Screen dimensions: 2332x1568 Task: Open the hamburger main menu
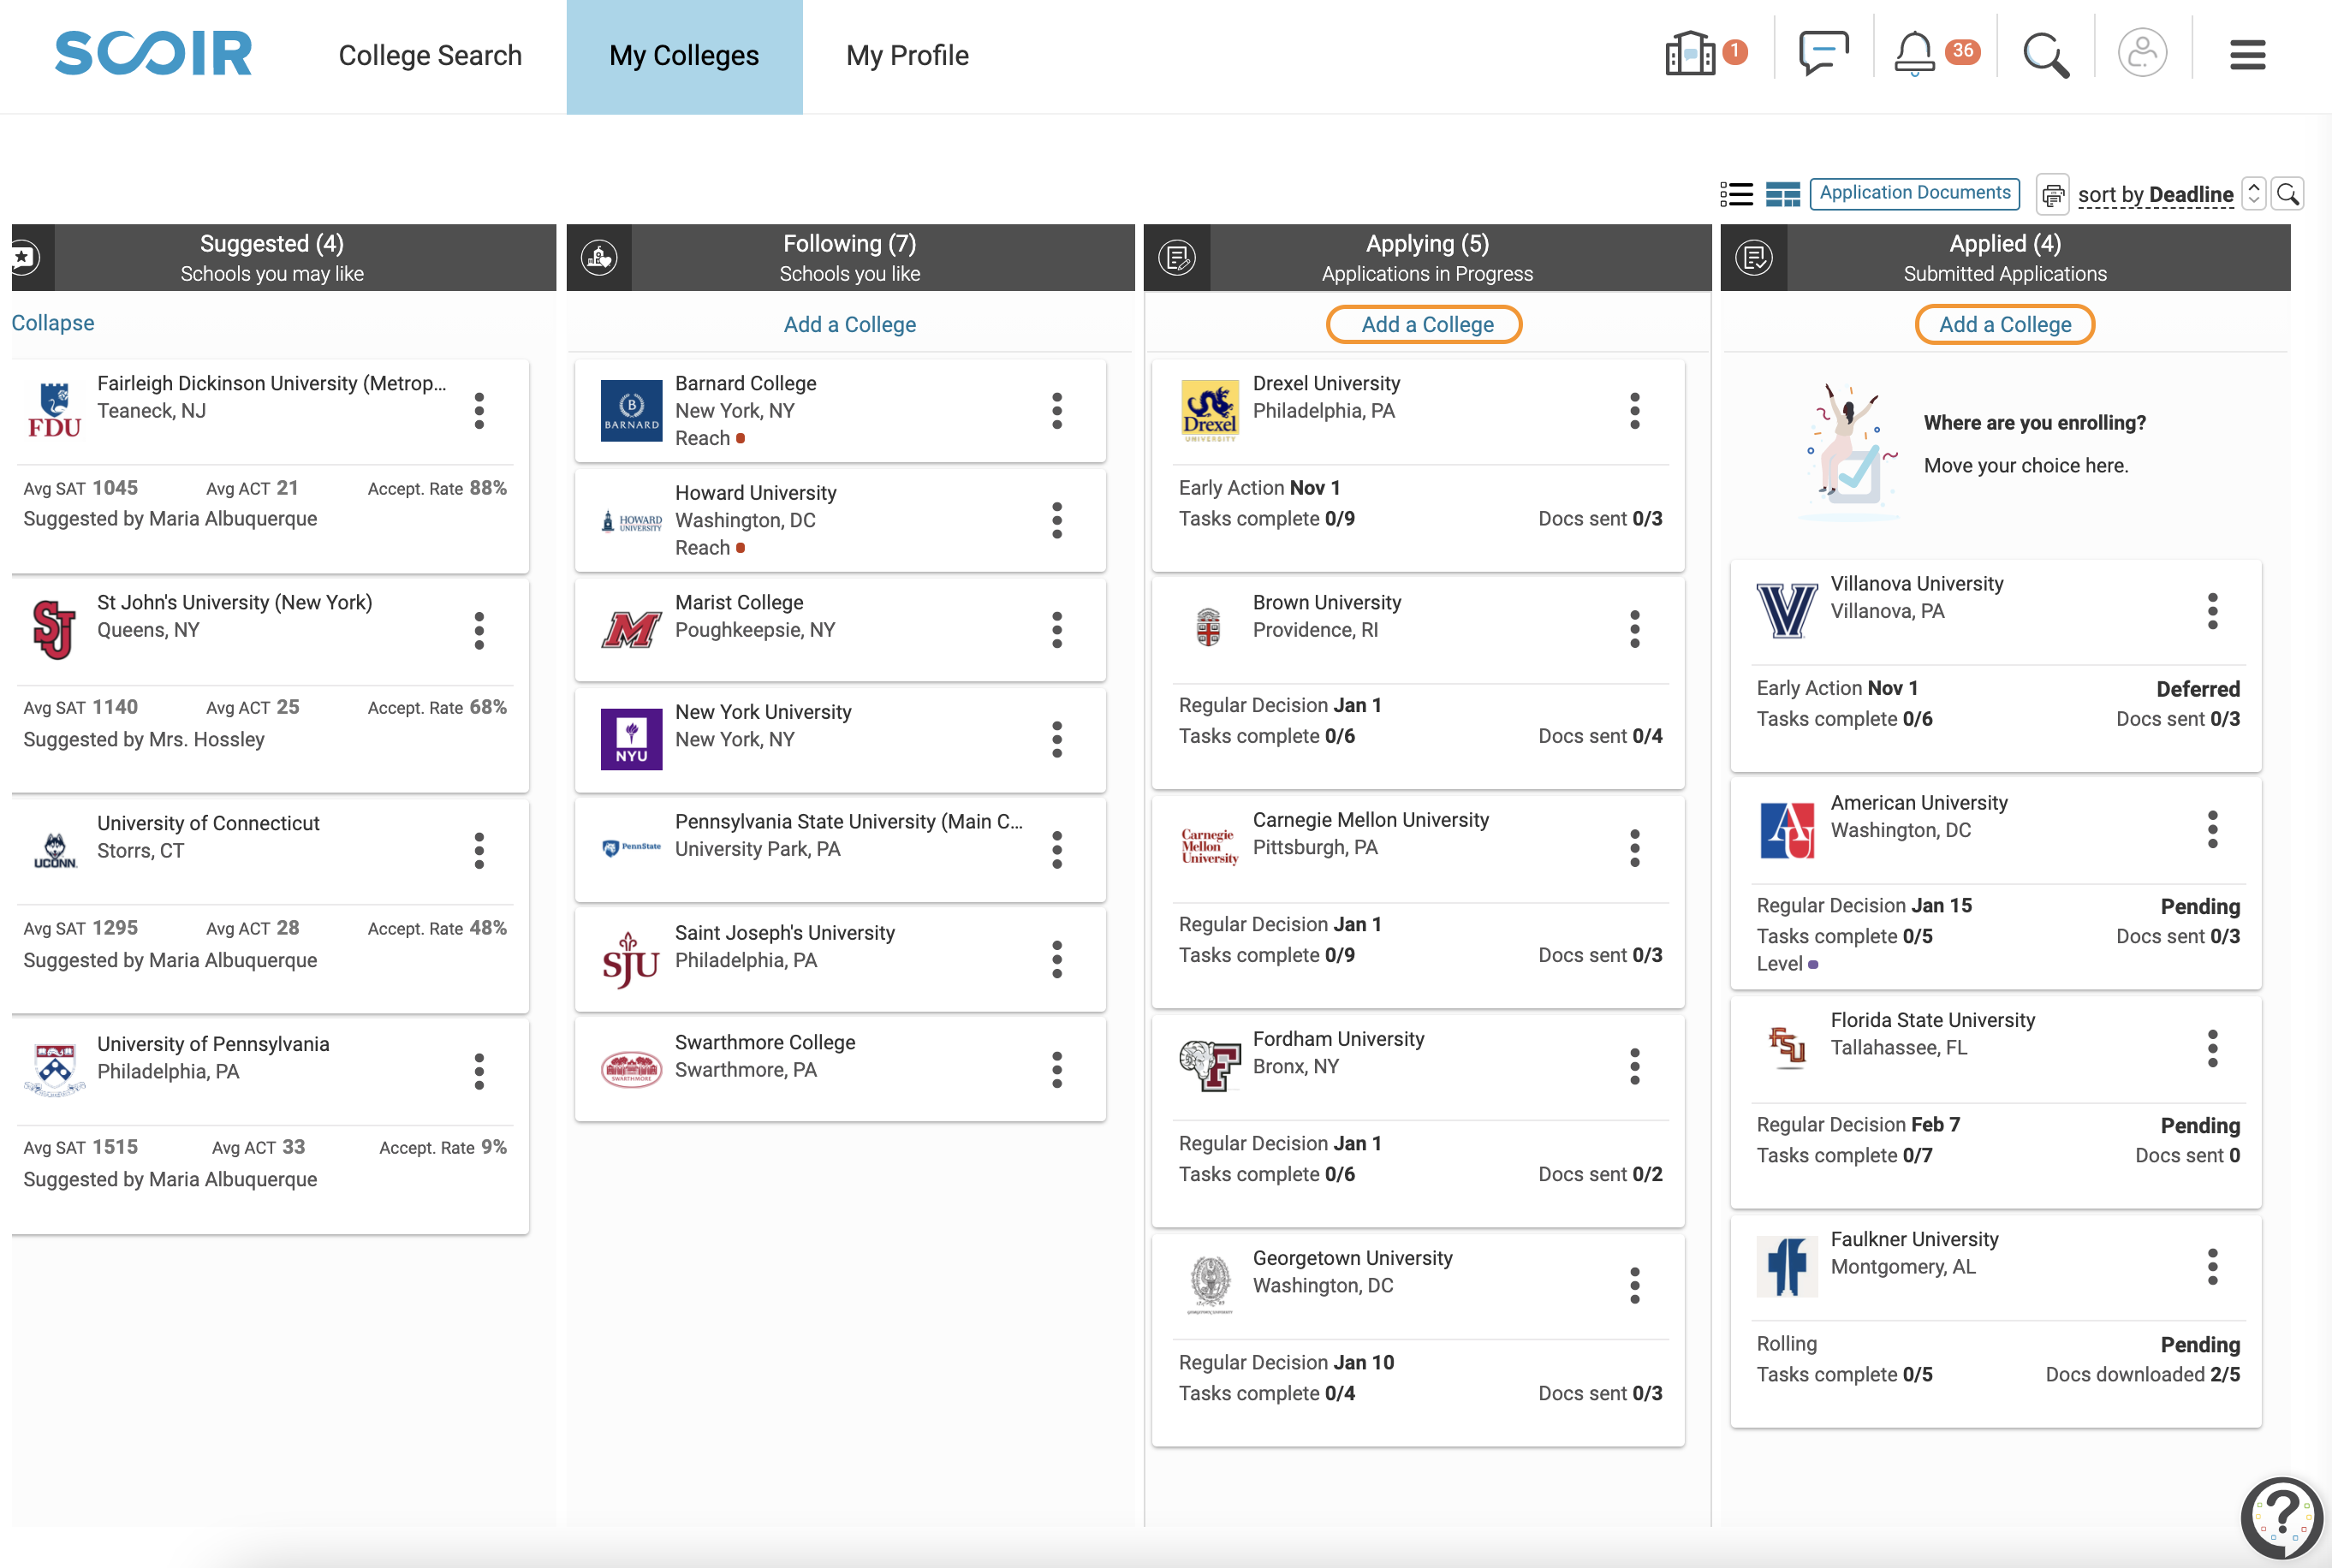click(2247, 55)
